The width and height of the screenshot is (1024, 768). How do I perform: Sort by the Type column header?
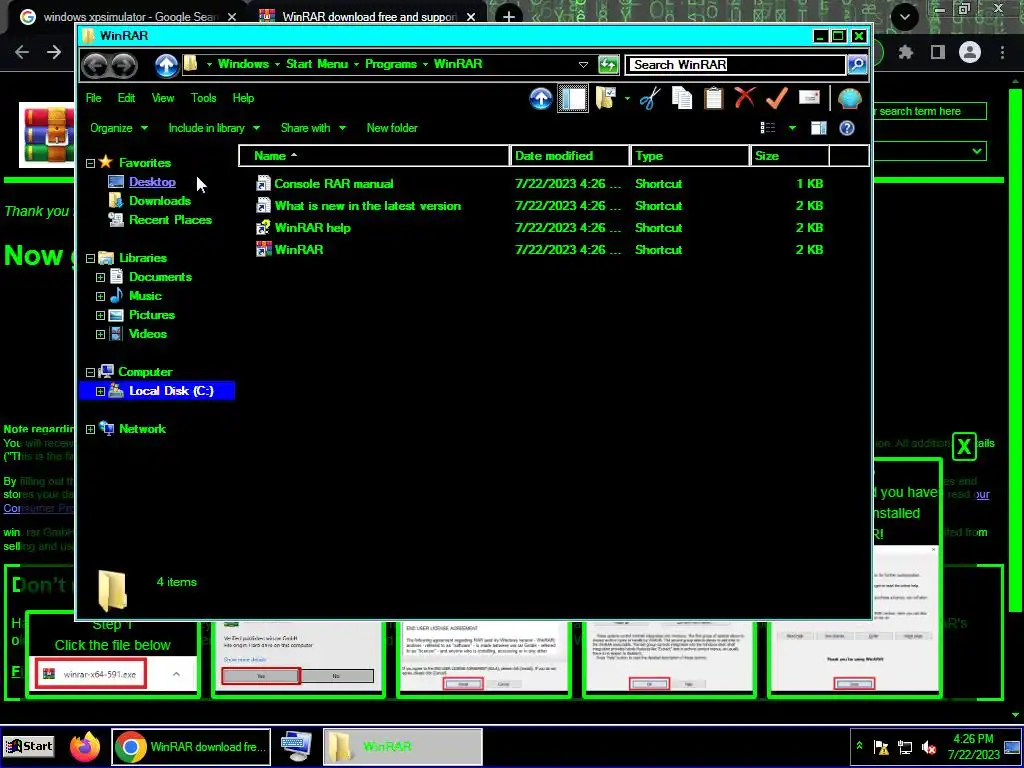(690, 155)
